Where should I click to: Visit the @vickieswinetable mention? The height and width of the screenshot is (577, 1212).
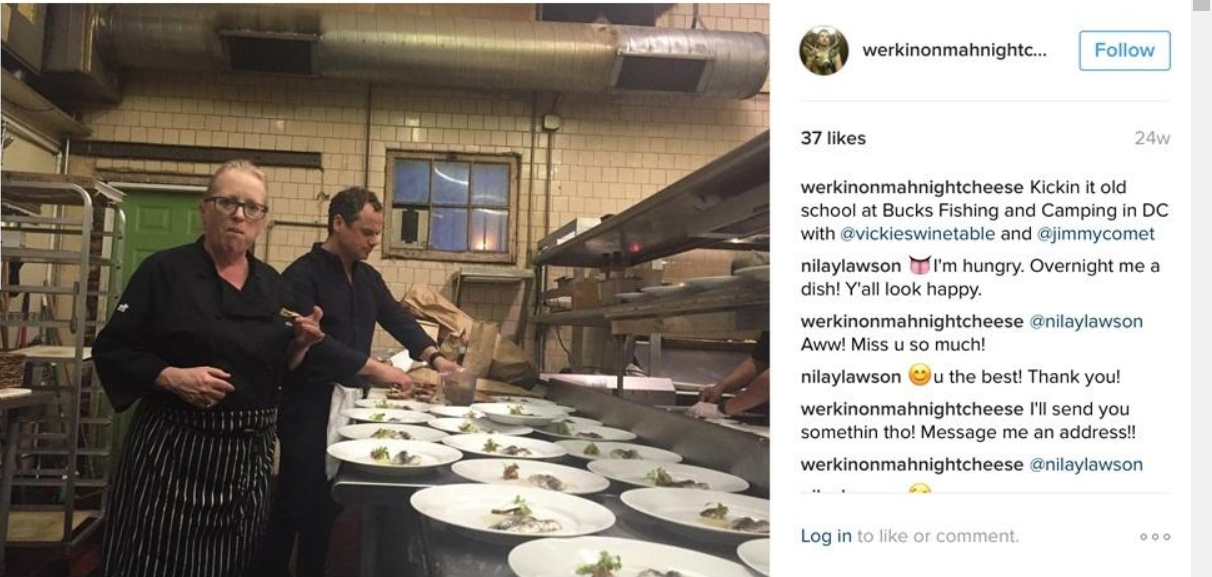pos(917,234)
